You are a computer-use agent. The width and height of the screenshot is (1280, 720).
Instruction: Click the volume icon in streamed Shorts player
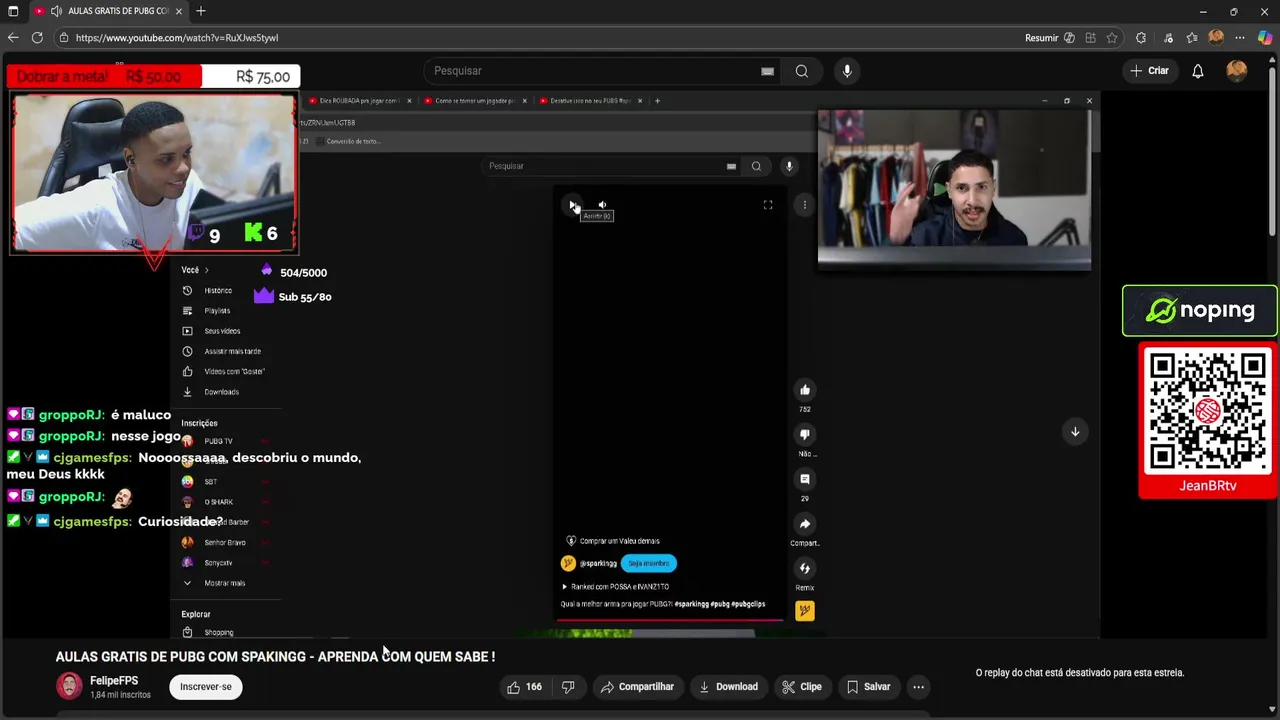point(602,205)
